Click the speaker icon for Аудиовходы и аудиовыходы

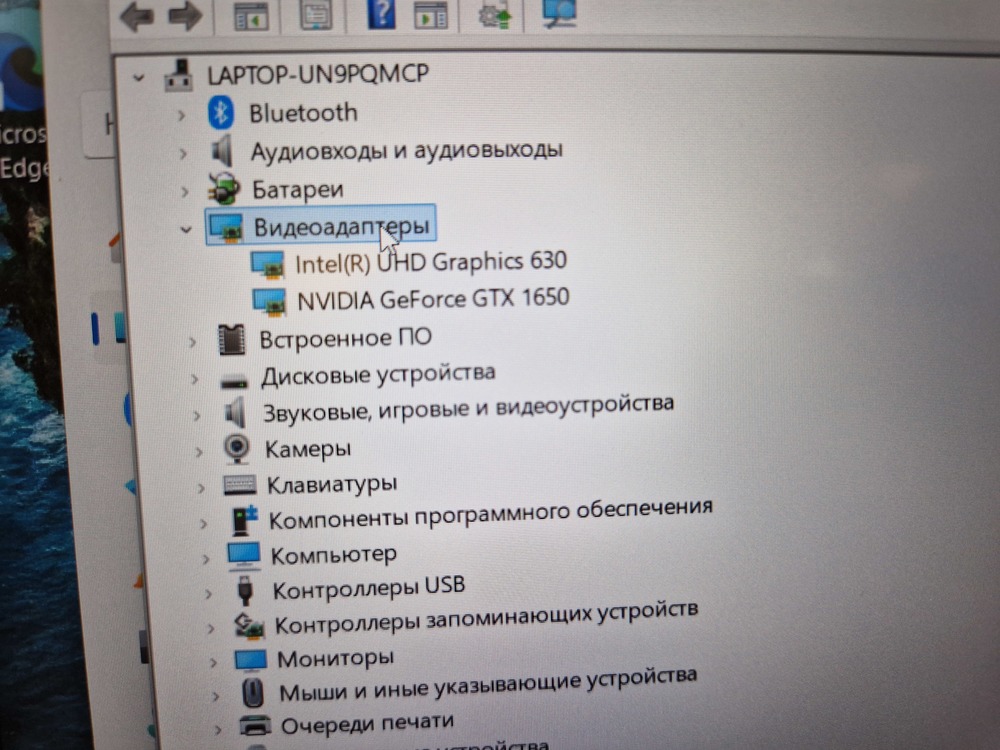click(x=222, y=151)
